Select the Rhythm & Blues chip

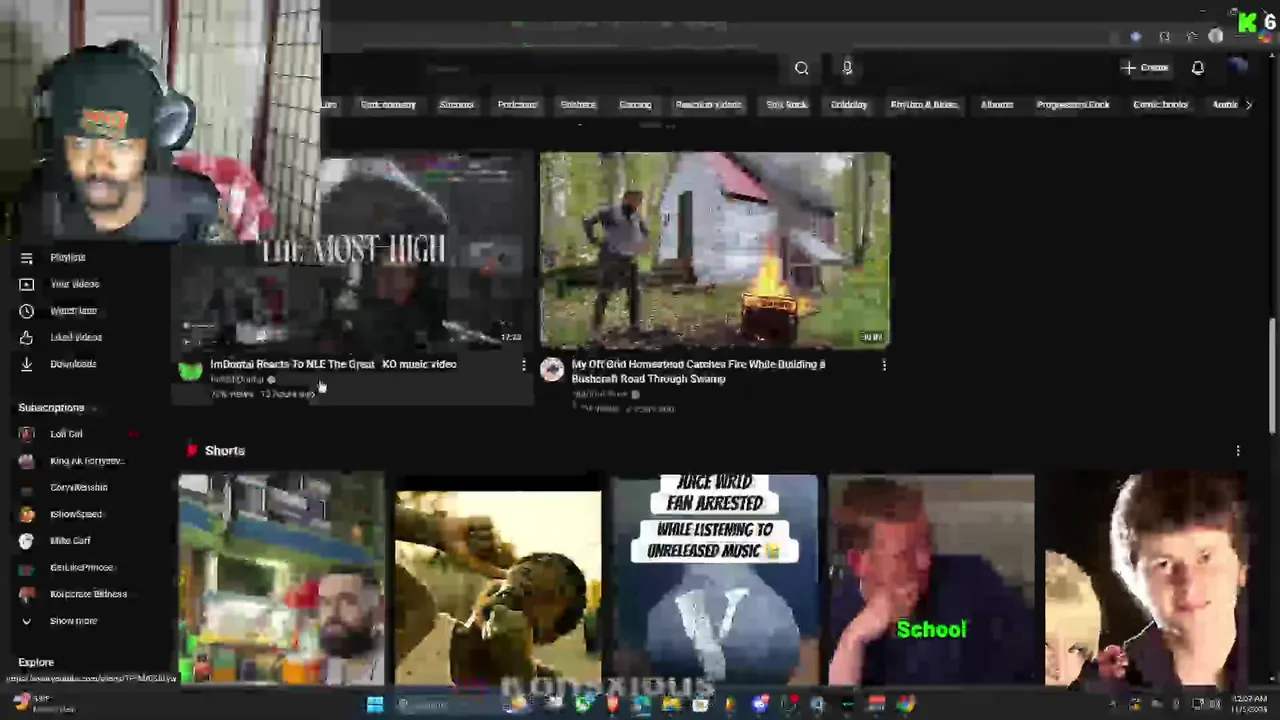point(924,104)
